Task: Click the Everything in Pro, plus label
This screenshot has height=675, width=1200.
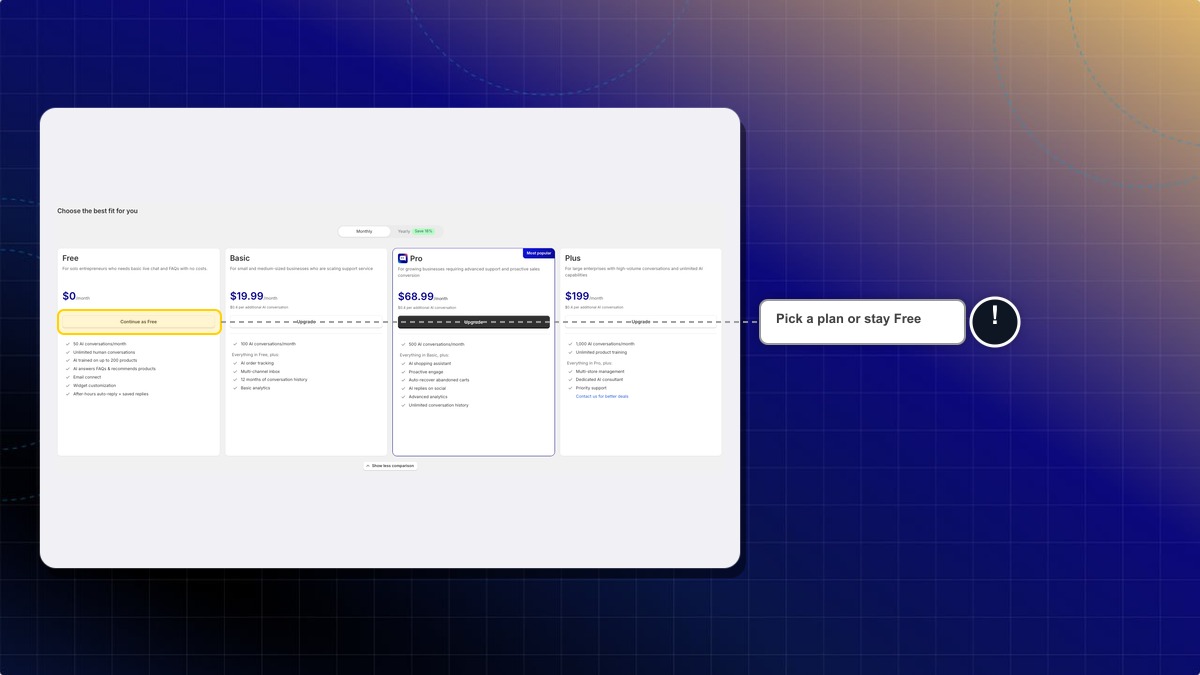Action: (x=589, y=363)
